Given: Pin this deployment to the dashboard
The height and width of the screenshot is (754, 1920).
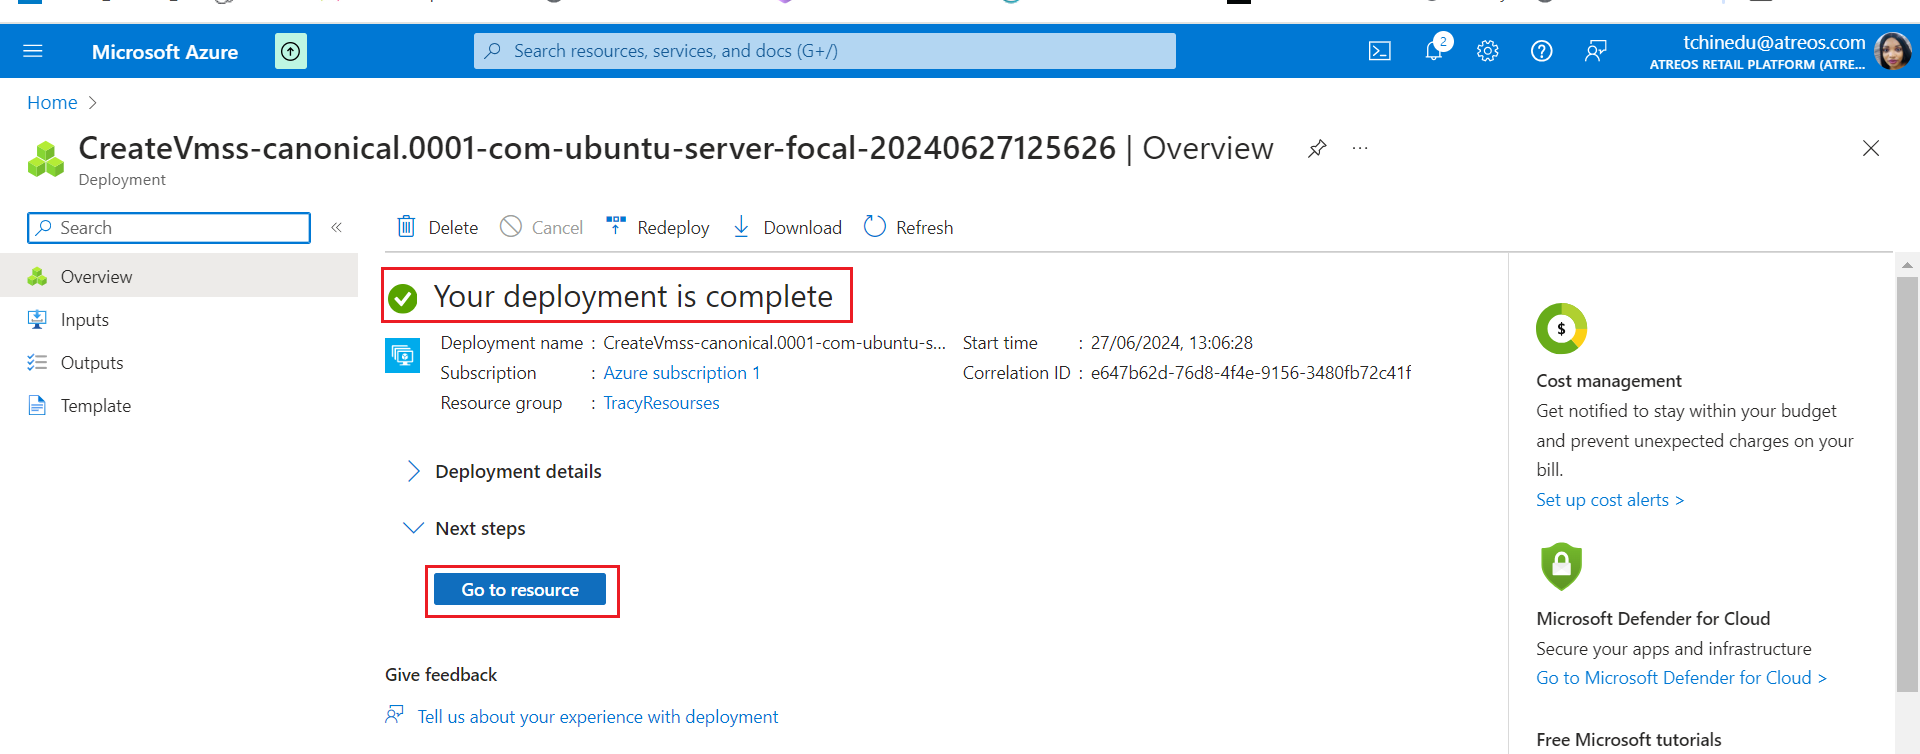Looking at the screenshot, I should click(x=1318, y=149).
